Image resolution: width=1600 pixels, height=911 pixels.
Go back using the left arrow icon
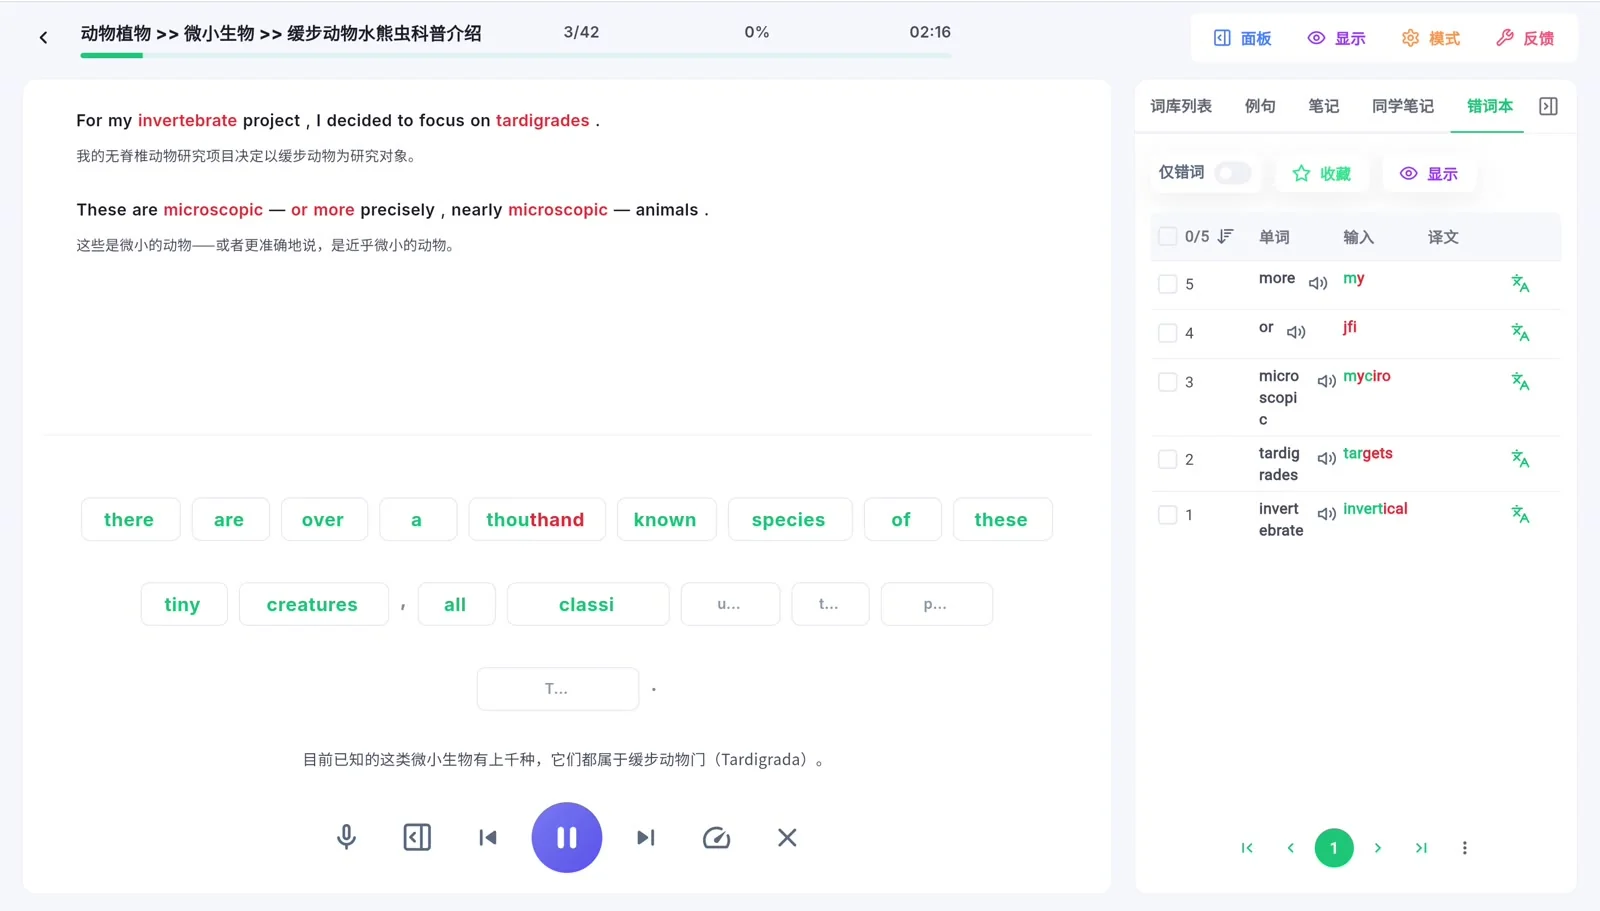point(43,38)
